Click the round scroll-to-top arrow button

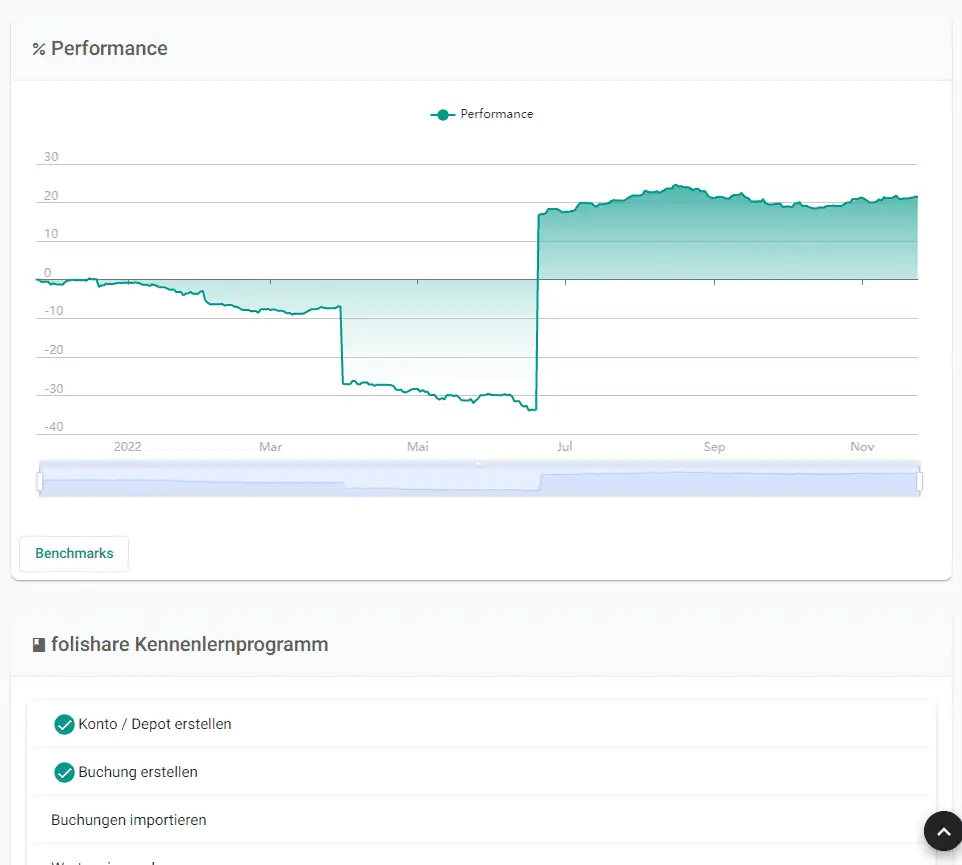click(944, 831)
